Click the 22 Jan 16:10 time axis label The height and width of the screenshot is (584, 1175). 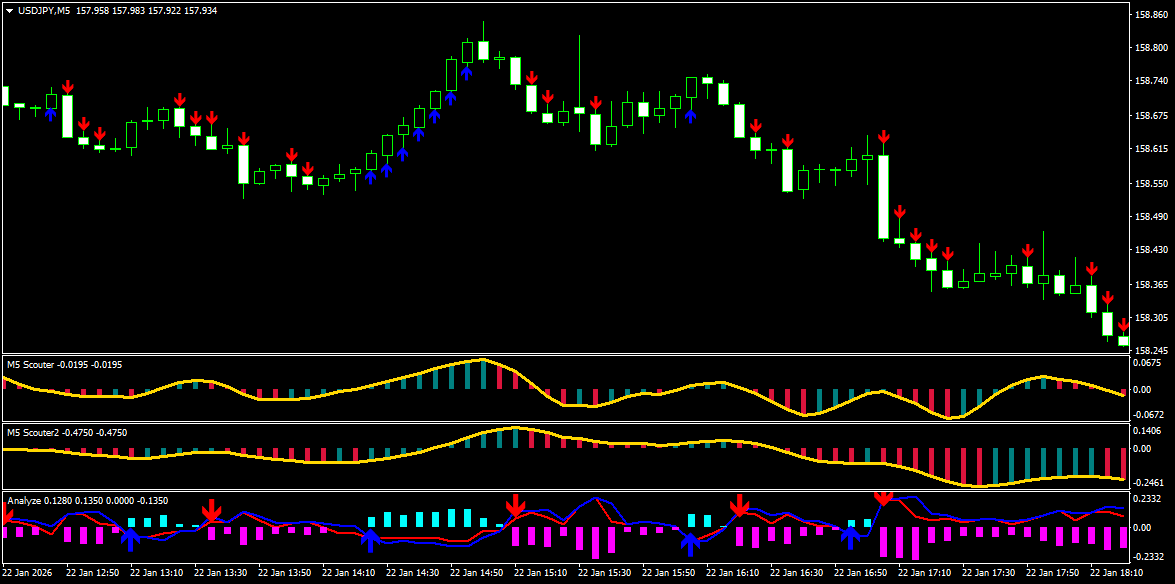(733, 573)
